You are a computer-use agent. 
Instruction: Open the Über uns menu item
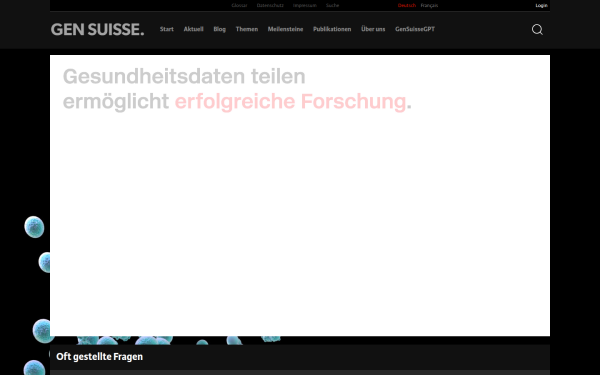coord(373,29)
